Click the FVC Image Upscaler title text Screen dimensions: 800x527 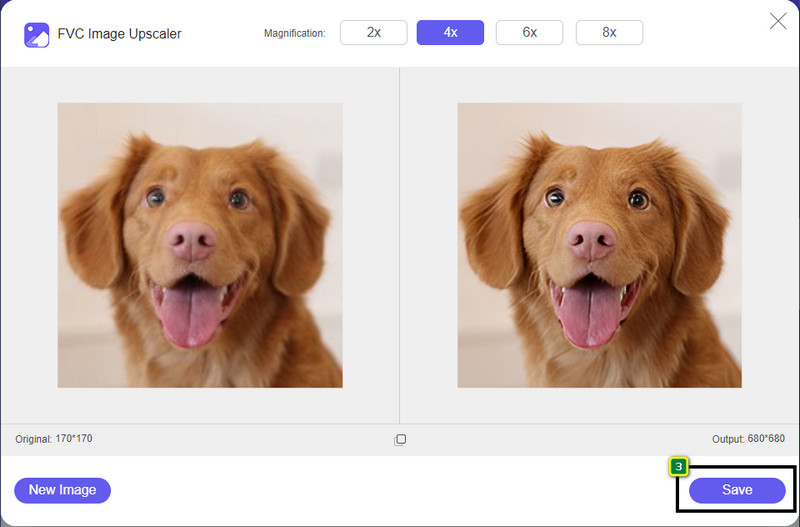pyautogui.click(x=119, y=34)
